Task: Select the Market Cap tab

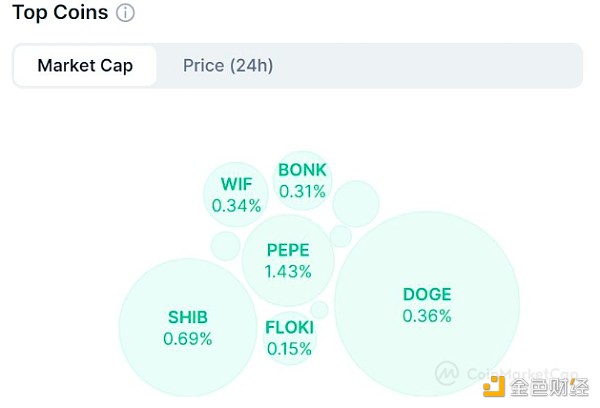Action: [85, 66]
